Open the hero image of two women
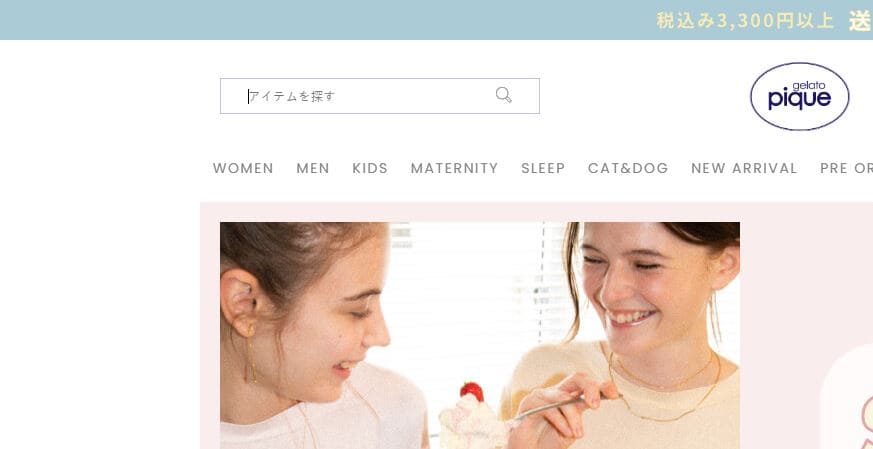Screen dimensions: 873x449 pyautogui.click(x=480, y=335)
